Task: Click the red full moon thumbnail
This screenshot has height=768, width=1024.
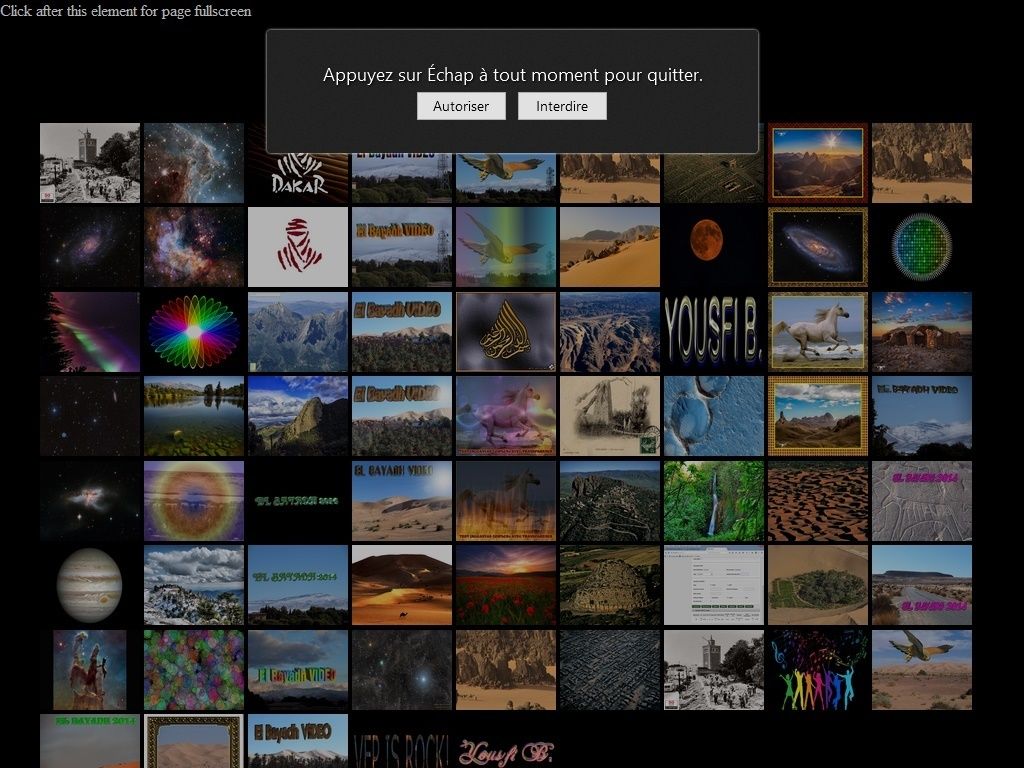Action: click(713, 246)
